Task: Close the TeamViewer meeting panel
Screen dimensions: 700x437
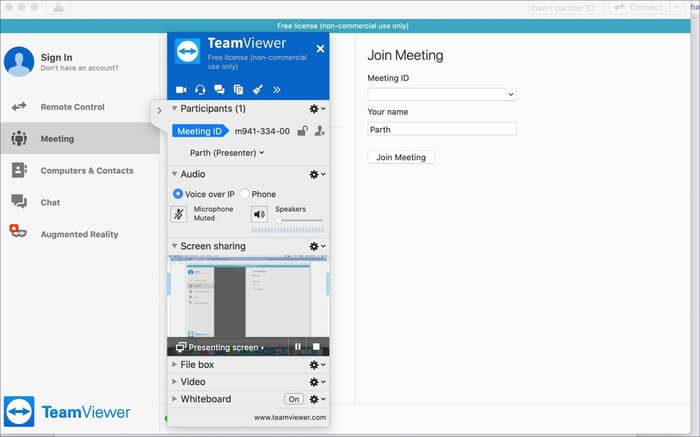Action: [x=320, y=49]
